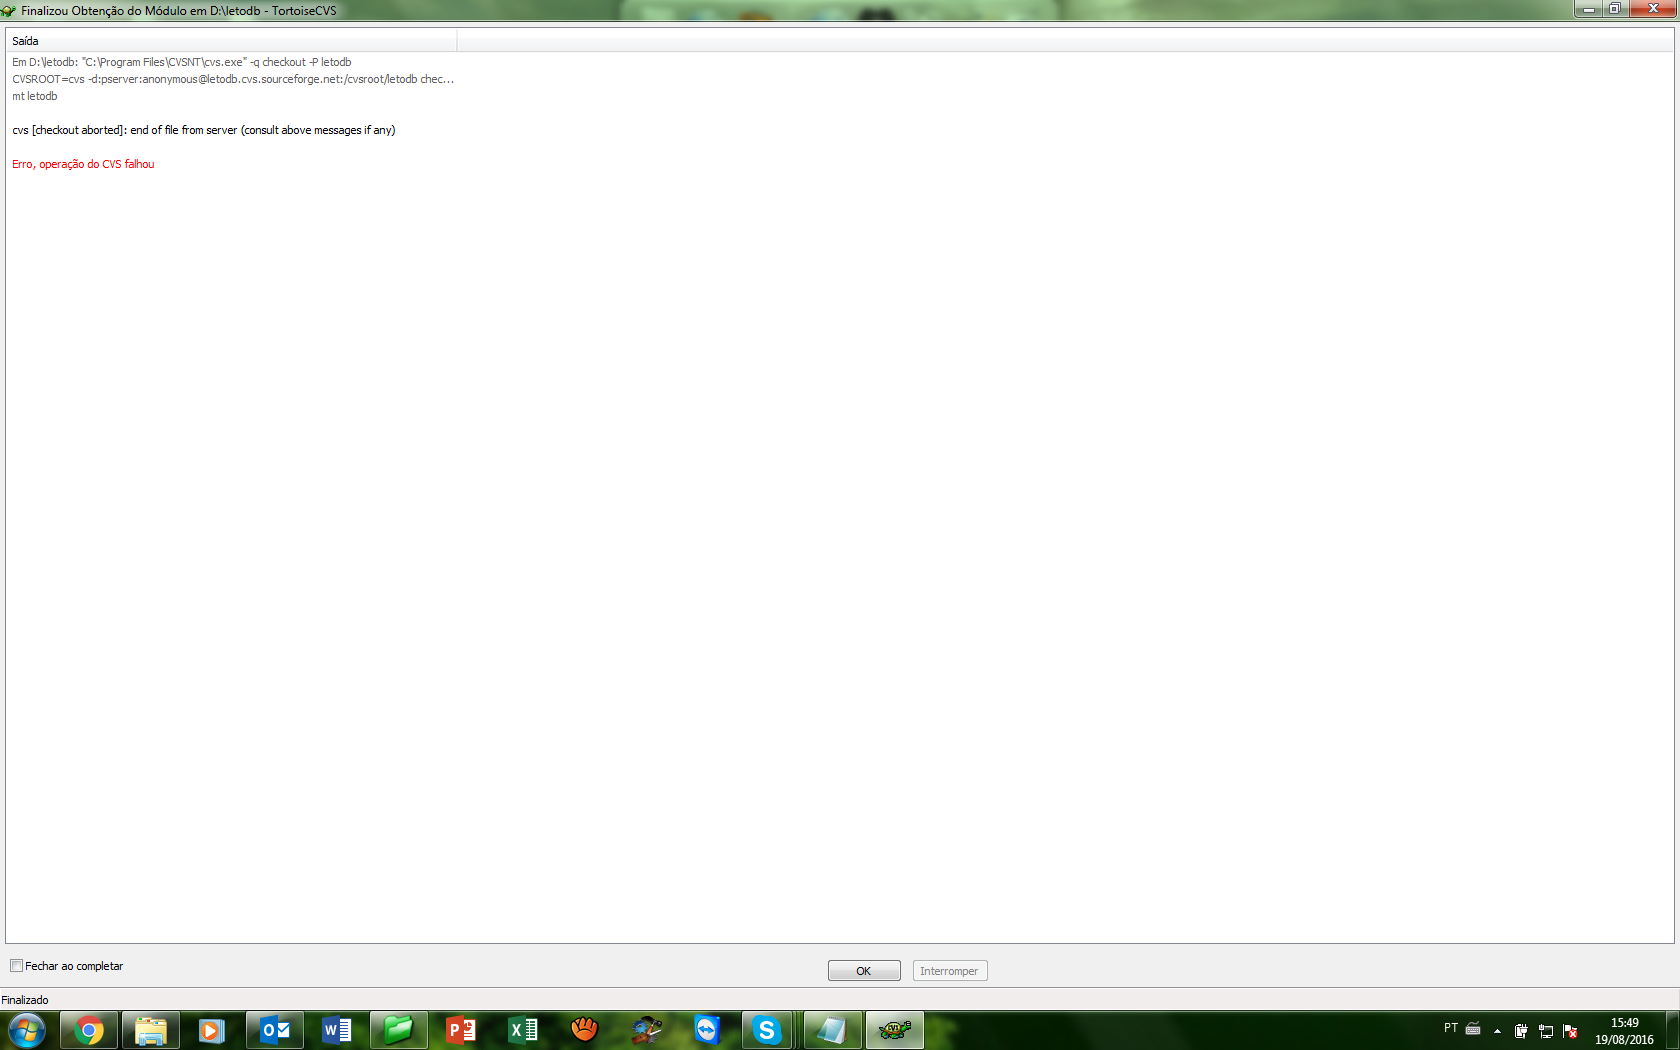Open the network tray icon
1680x1050 pixels.
1546,1031
